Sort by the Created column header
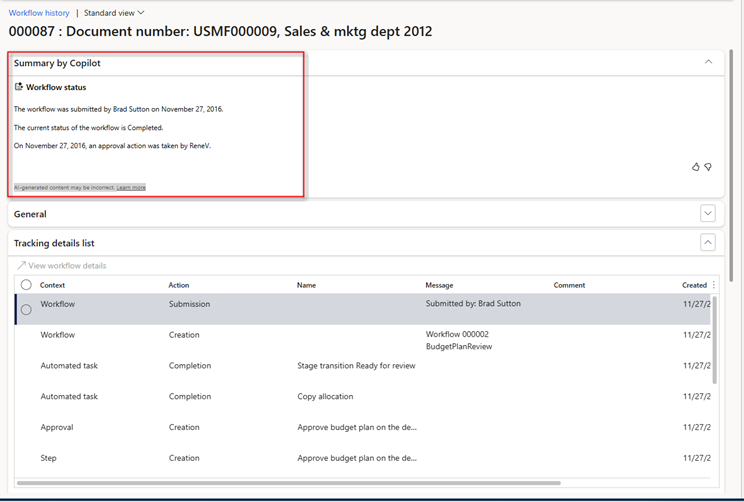 (695, 285)
